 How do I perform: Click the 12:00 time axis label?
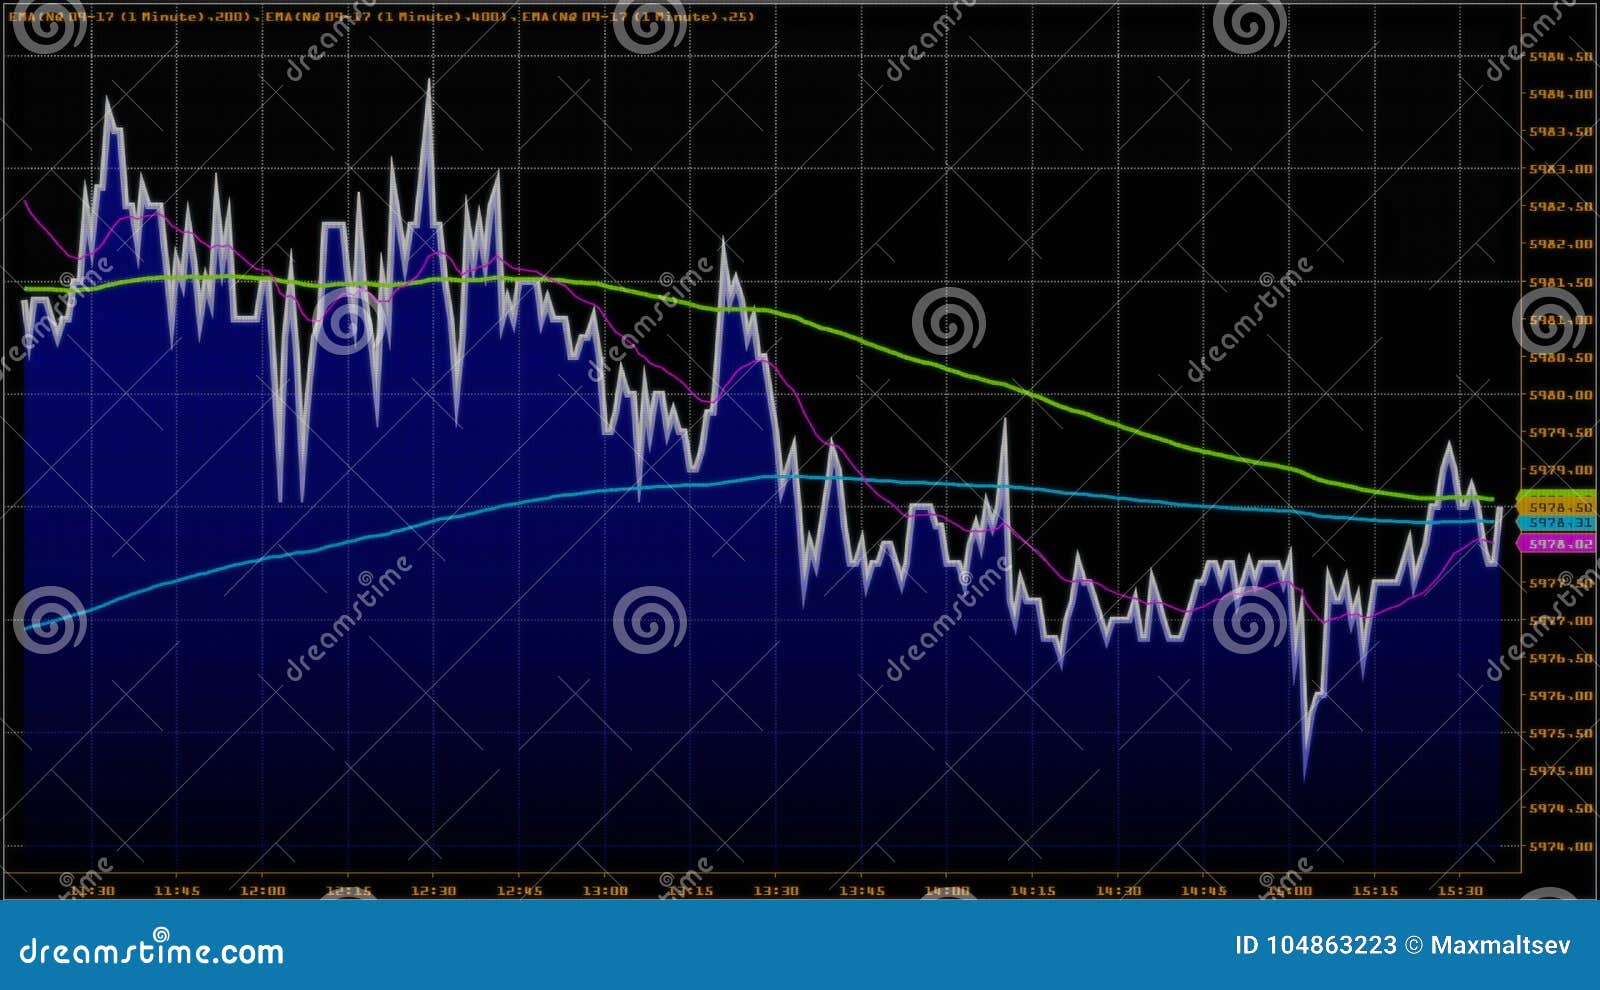pos(263,891)
